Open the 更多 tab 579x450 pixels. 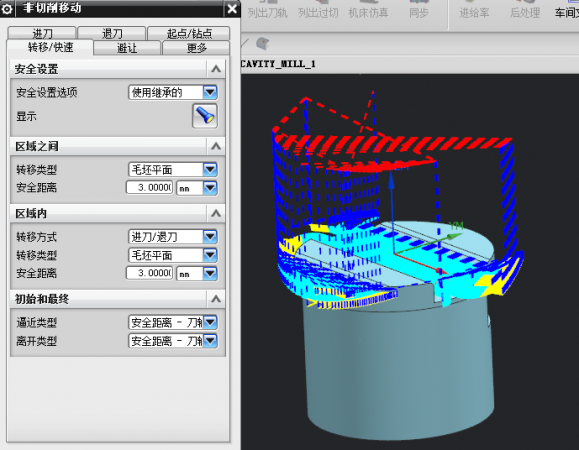pyautogui.click(x=196, y=48)
